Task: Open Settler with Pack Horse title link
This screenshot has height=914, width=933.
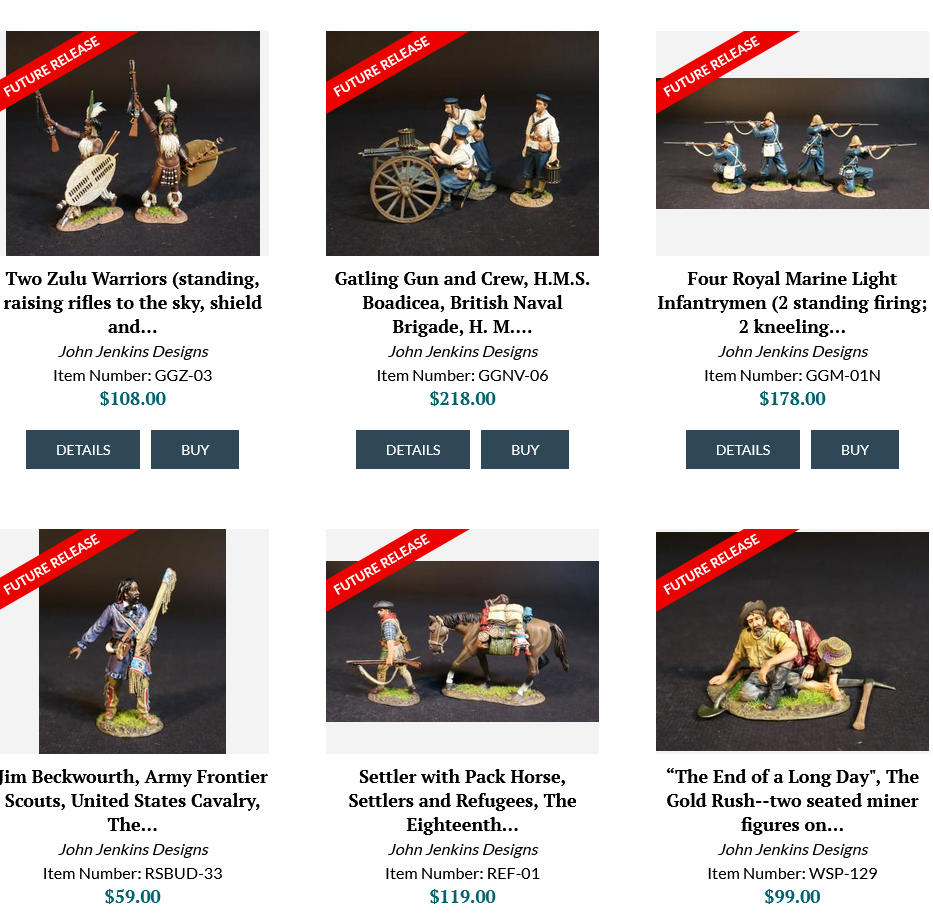Action: click(462, 801)
